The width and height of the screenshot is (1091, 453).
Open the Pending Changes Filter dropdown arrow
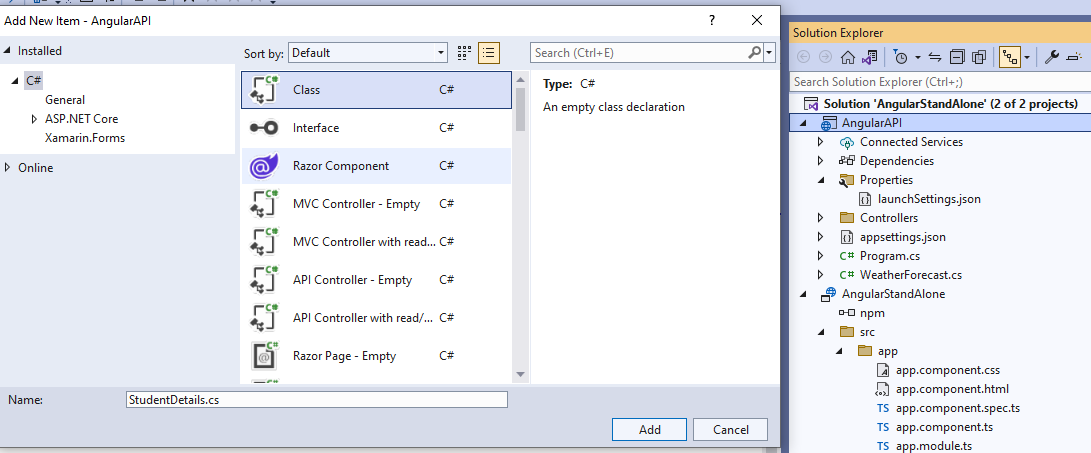[917, 57]
